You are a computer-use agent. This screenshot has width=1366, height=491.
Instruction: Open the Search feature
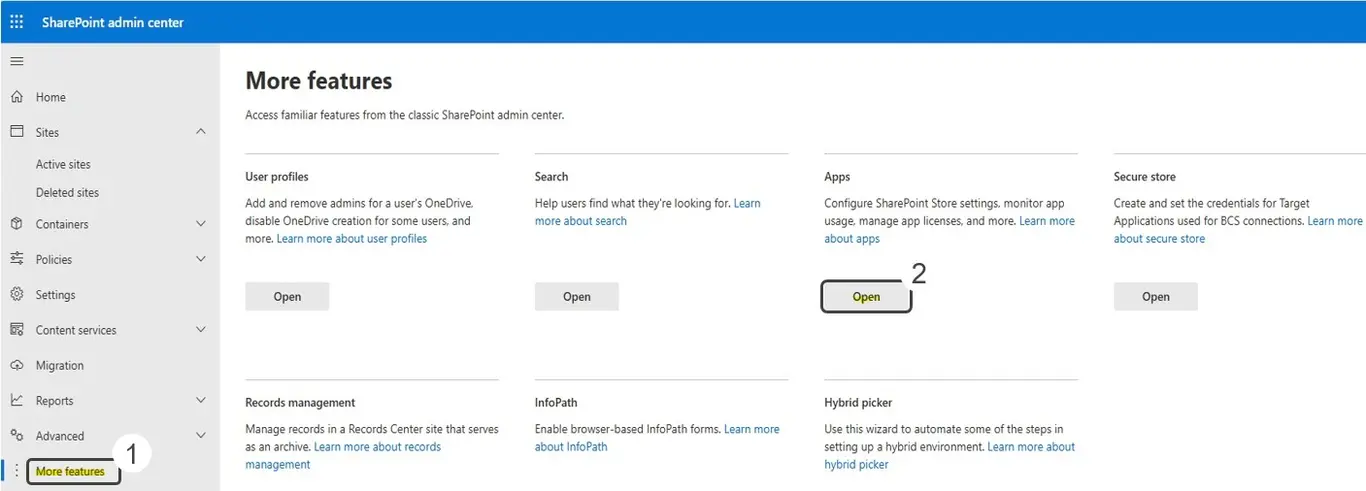[577, 296]
